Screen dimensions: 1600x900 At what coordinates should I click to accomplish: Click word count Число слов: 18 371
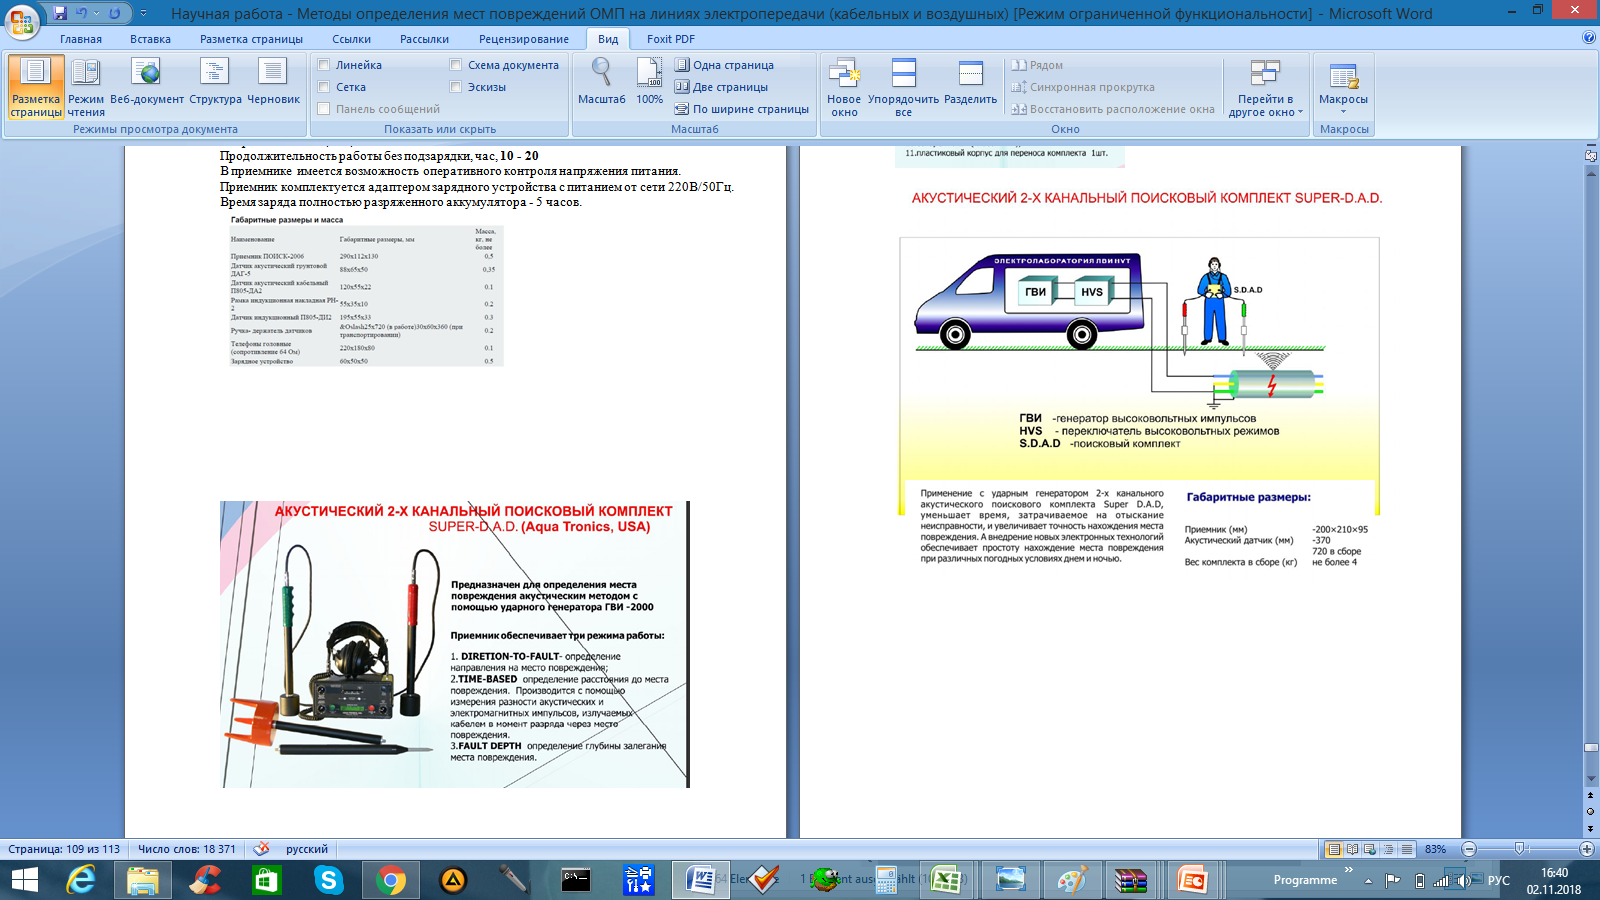[187, 849]
